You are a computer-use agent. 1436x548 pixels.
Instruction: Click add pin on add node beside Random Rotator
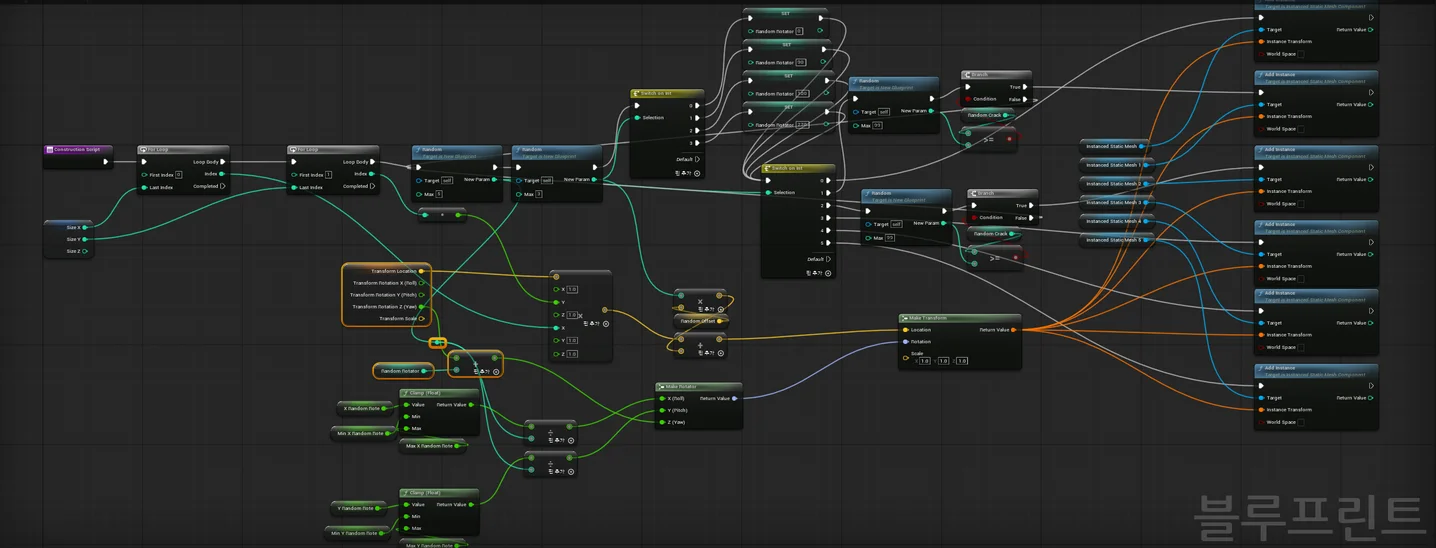[496, 371]
